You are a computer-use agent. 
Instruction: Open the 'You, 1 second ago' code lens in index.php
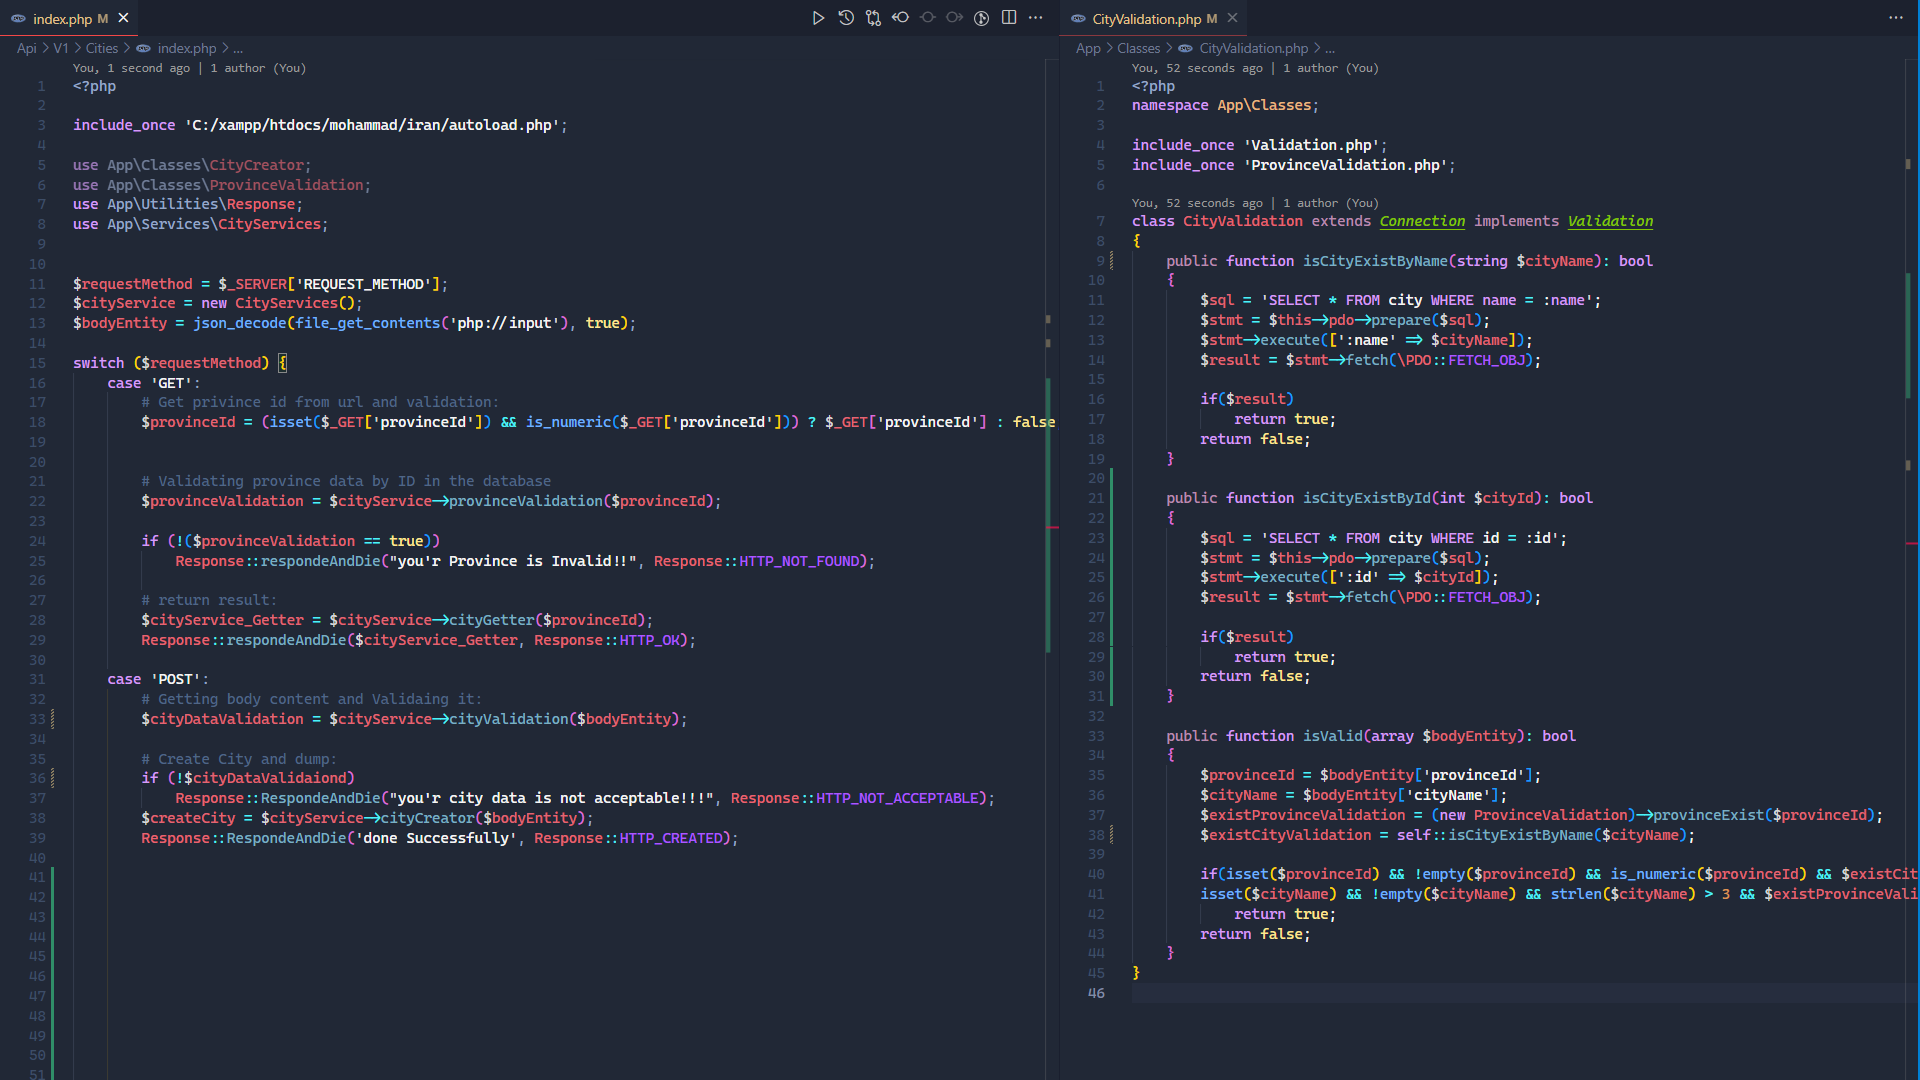pyautogui.click(x=131, y=68)
